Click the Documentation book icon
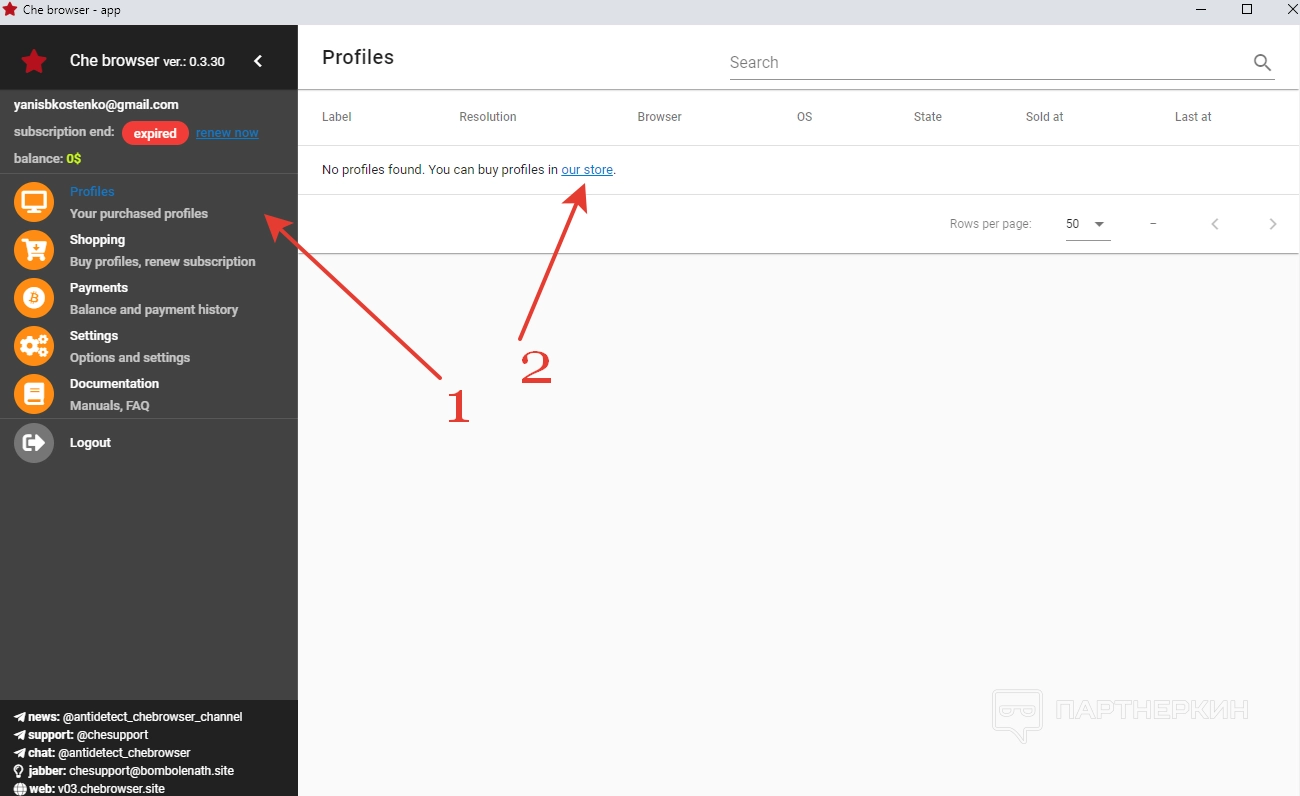 34,394
